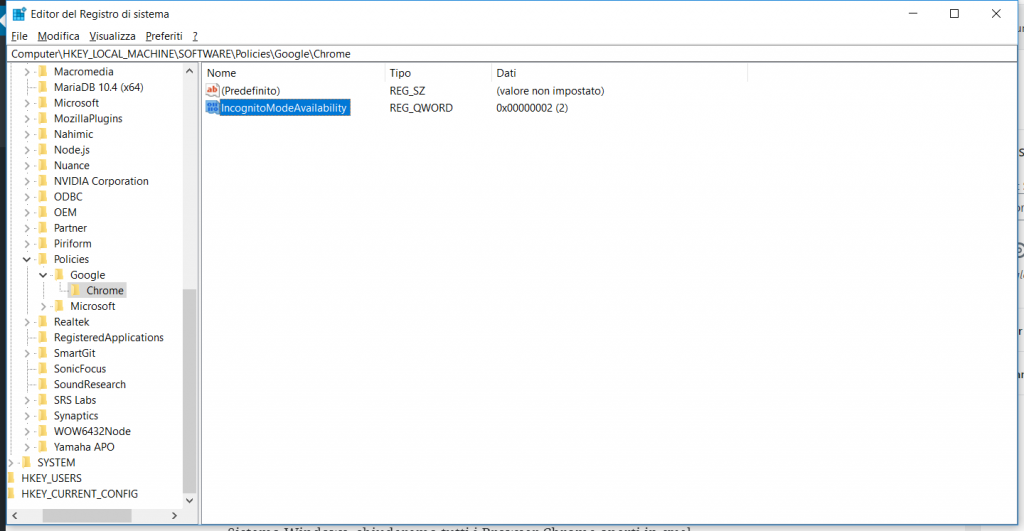Minimize the Registry Editor window

coord(913,14)
